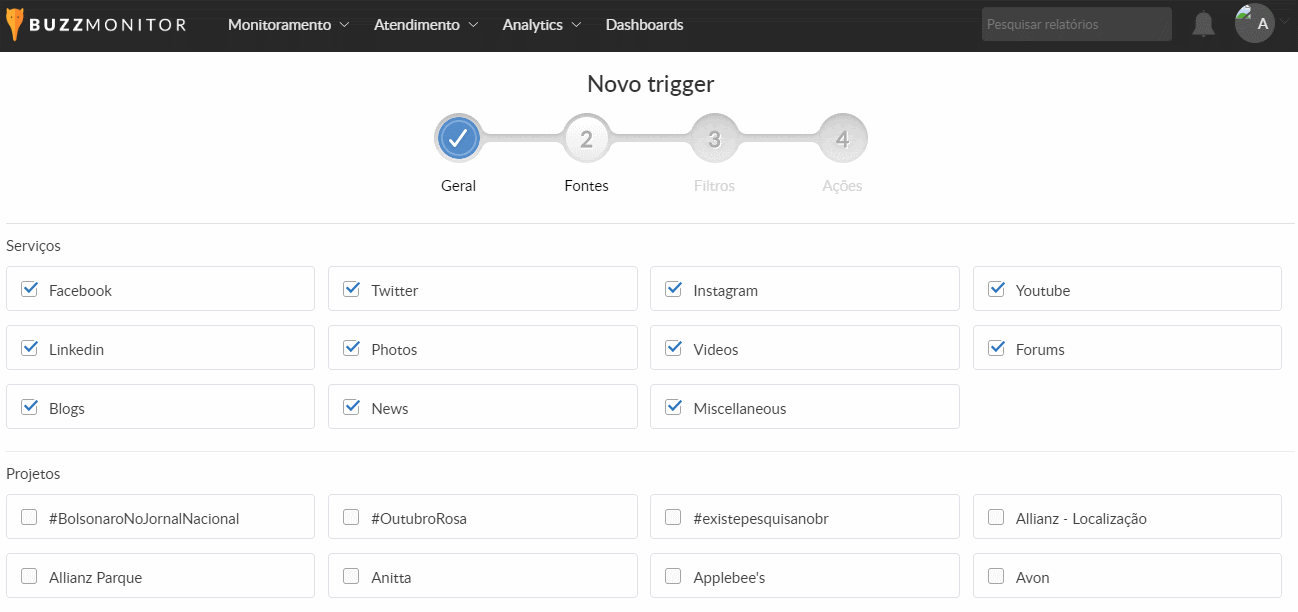Toggle the Miscellaneous service checkbox
Image resolution: width=1298 pixels, height=612 pixels.
[674, 408]
